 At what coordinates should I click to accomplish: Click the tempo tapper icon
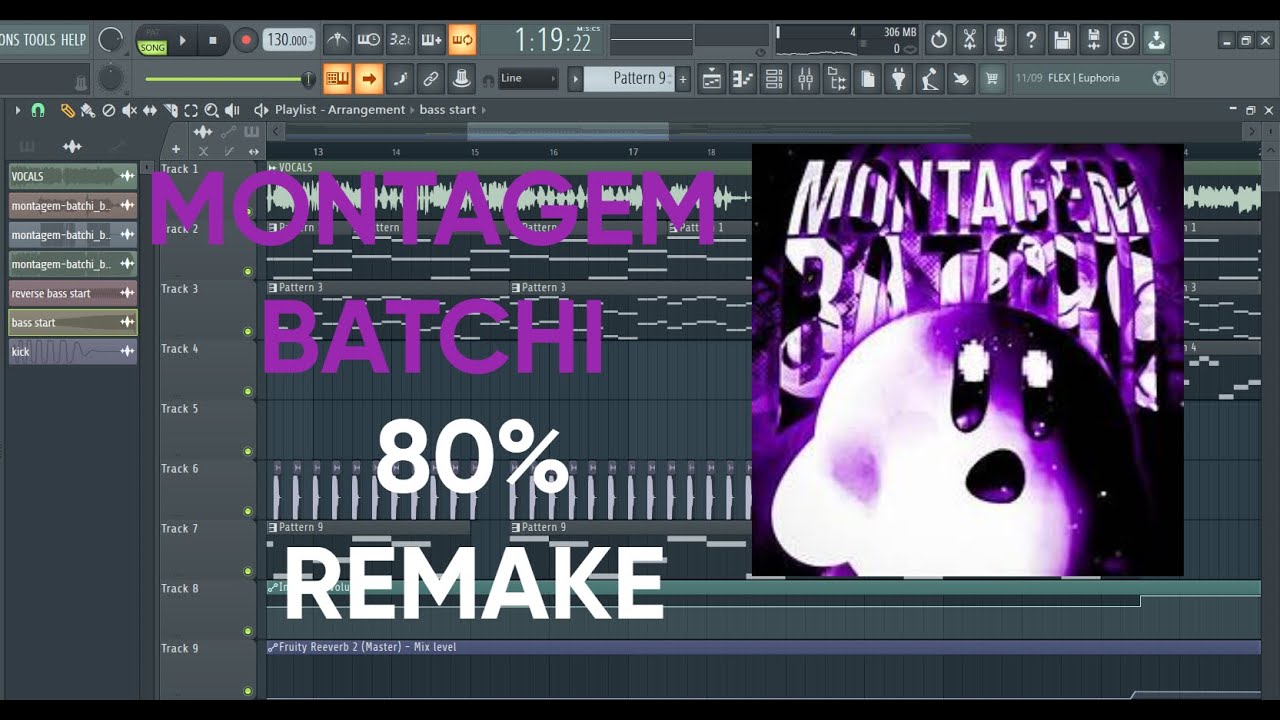coord(930,78)
